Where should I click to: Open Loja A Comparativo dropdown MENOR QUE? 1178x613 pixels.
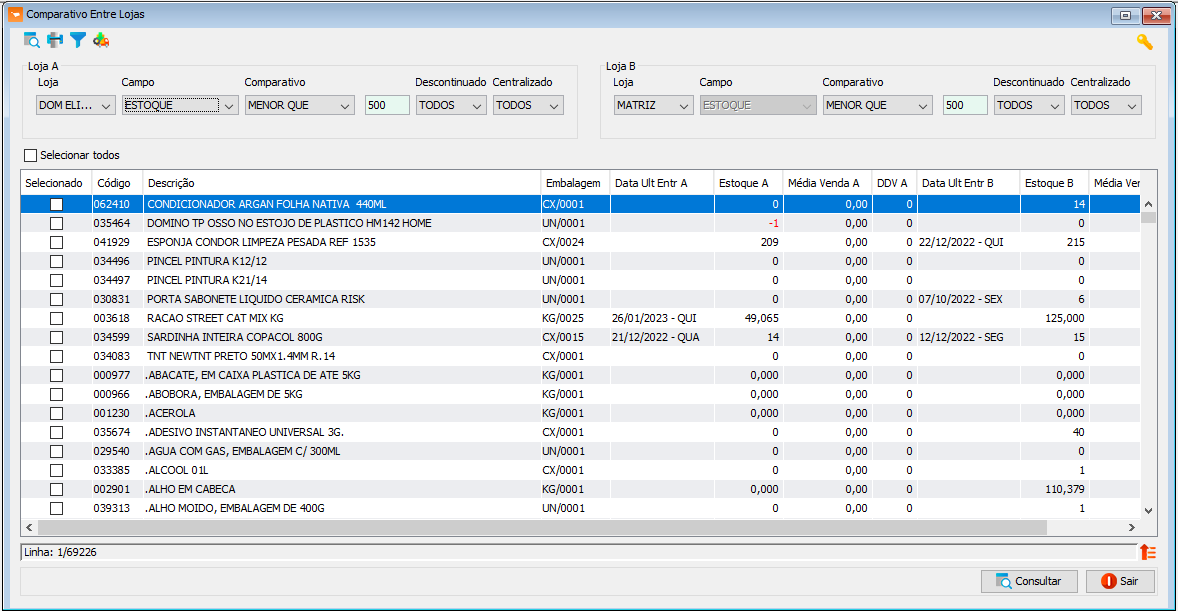click(299, 105)
